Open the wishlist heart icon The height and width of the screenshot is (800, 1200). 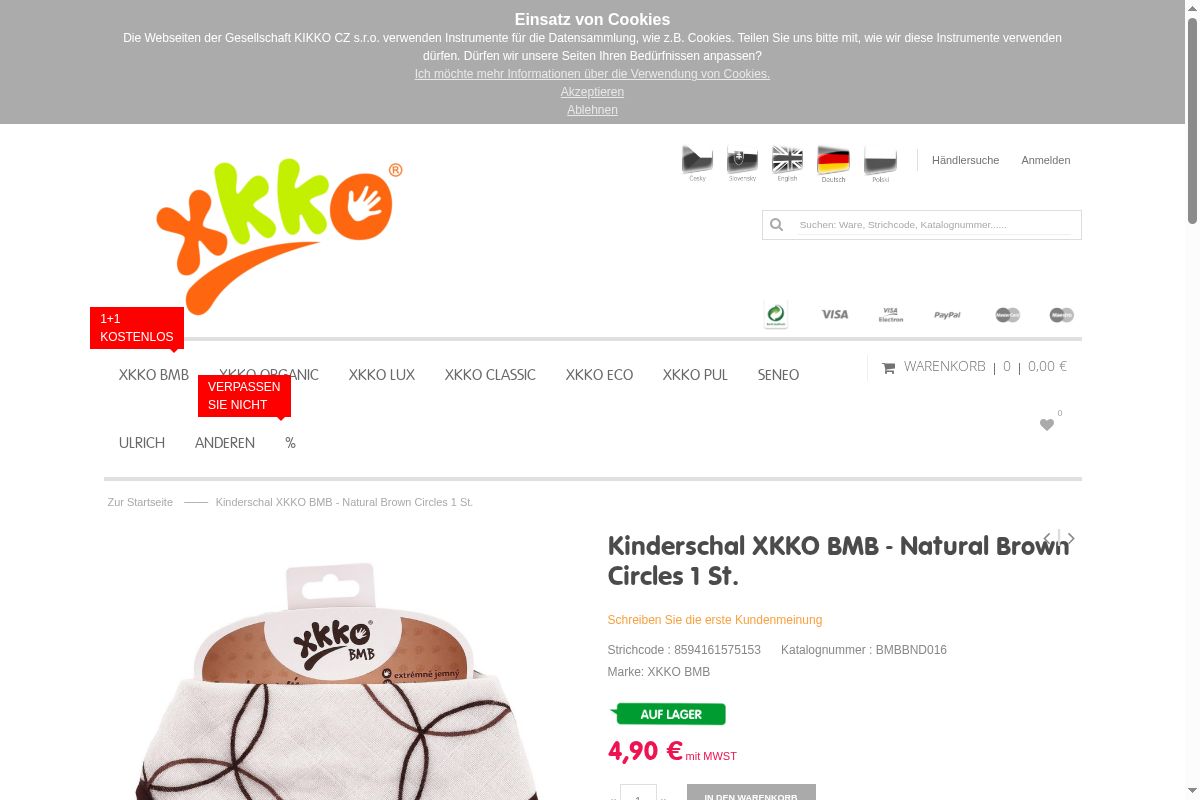click(1047, 425)
